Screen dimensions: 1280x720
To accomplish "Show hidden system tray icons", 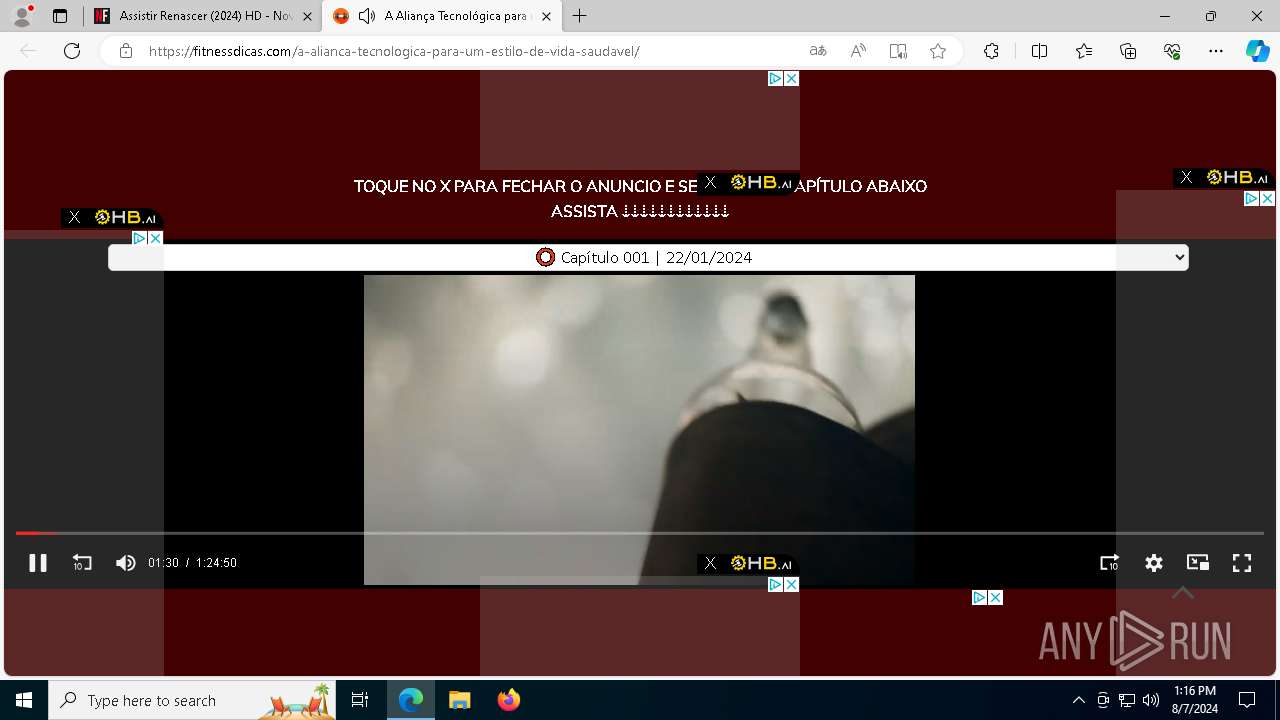I will (1078, 700).
